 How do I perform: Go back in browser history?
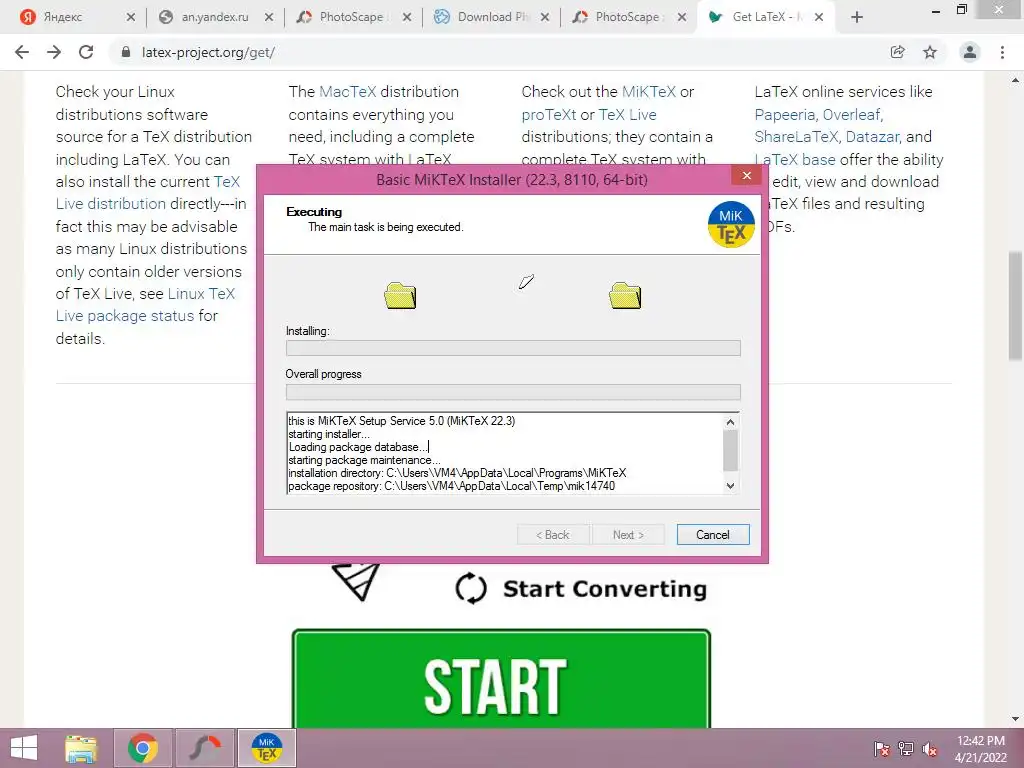tap(22, 52)
